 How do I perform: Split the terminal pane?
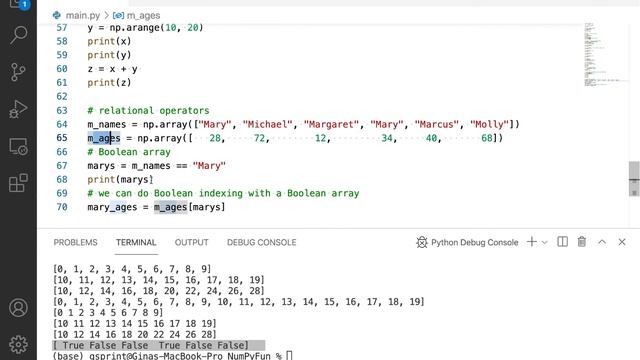point(562,242)
